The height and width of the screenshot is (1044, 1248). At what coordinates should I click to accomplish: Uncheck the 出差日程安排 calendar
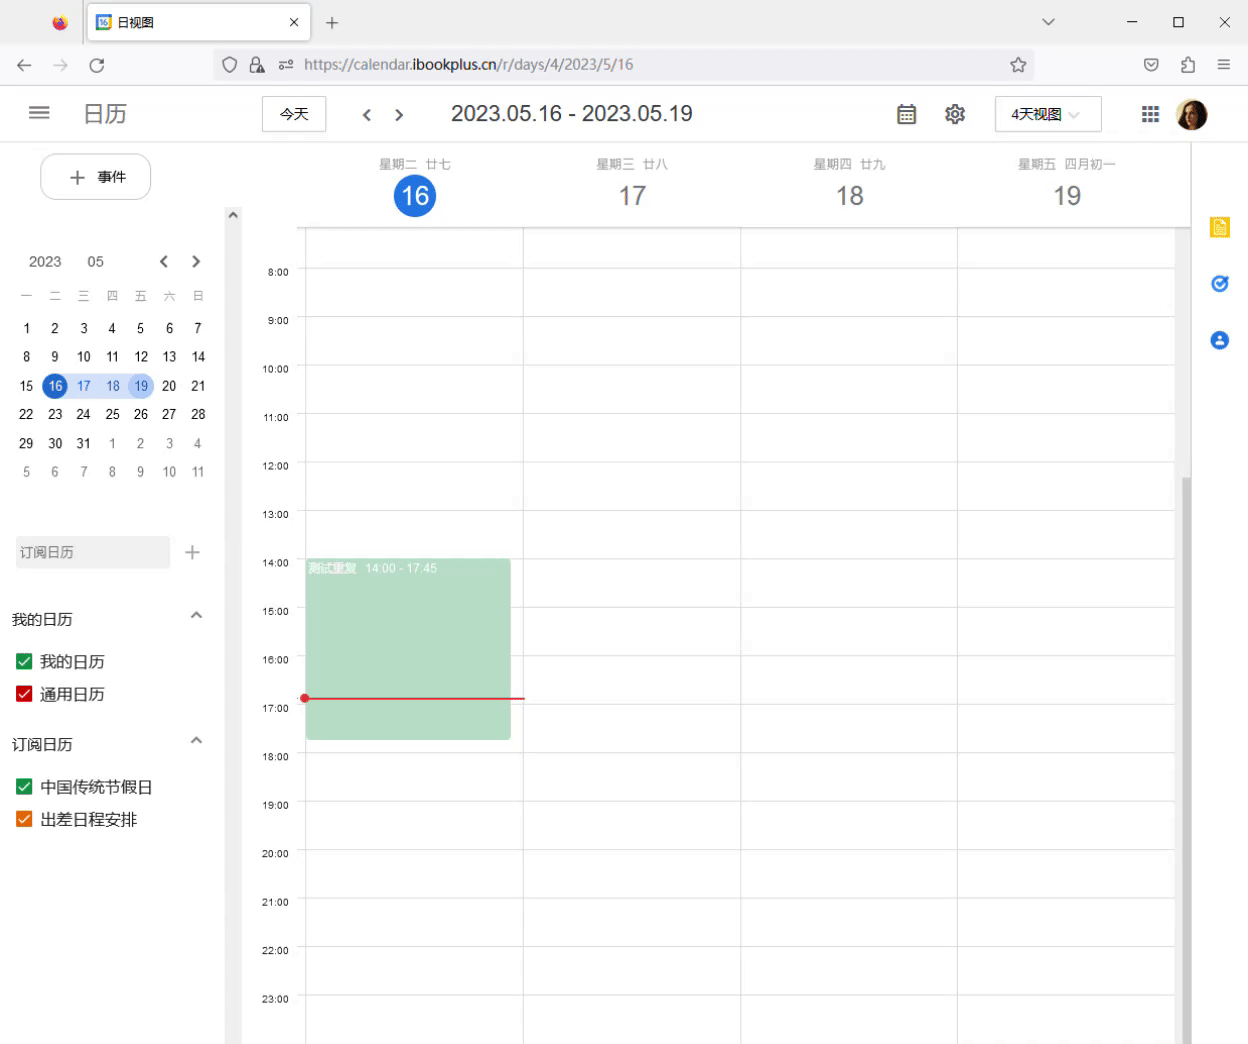[x=23, y=819]
